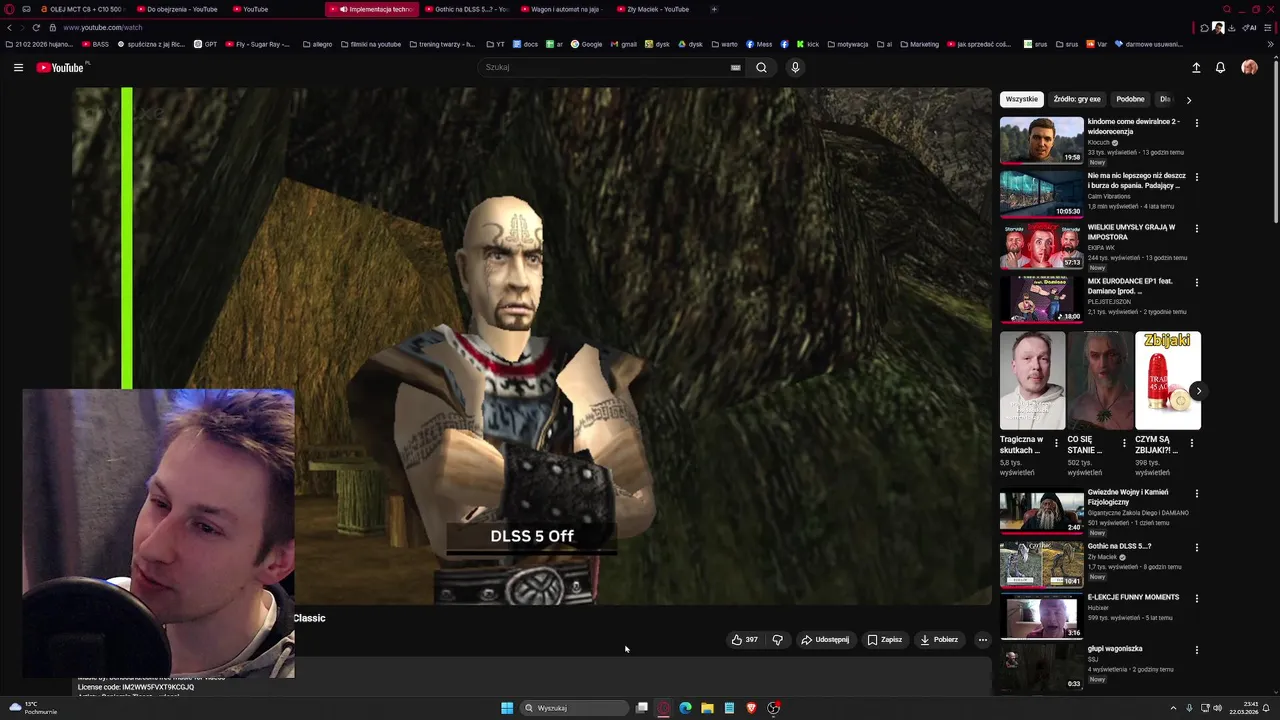
Task: Select the Źródło: gry exe chip
Action: point(1077,99)
